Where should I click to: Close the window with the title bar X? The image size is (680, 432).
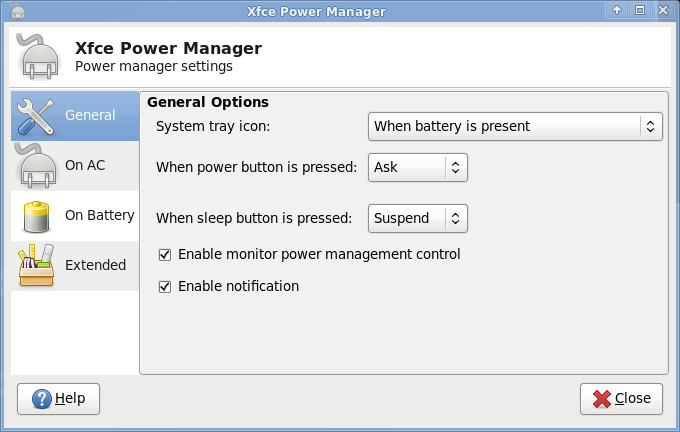[663, 10]
